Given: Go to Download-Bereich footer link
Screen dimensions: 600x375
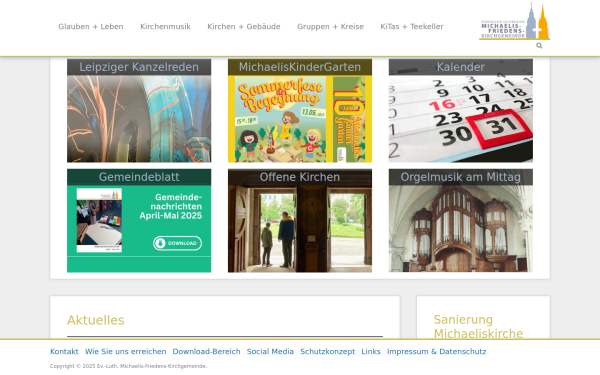Looking at the screenshot, I should point(206,351).
